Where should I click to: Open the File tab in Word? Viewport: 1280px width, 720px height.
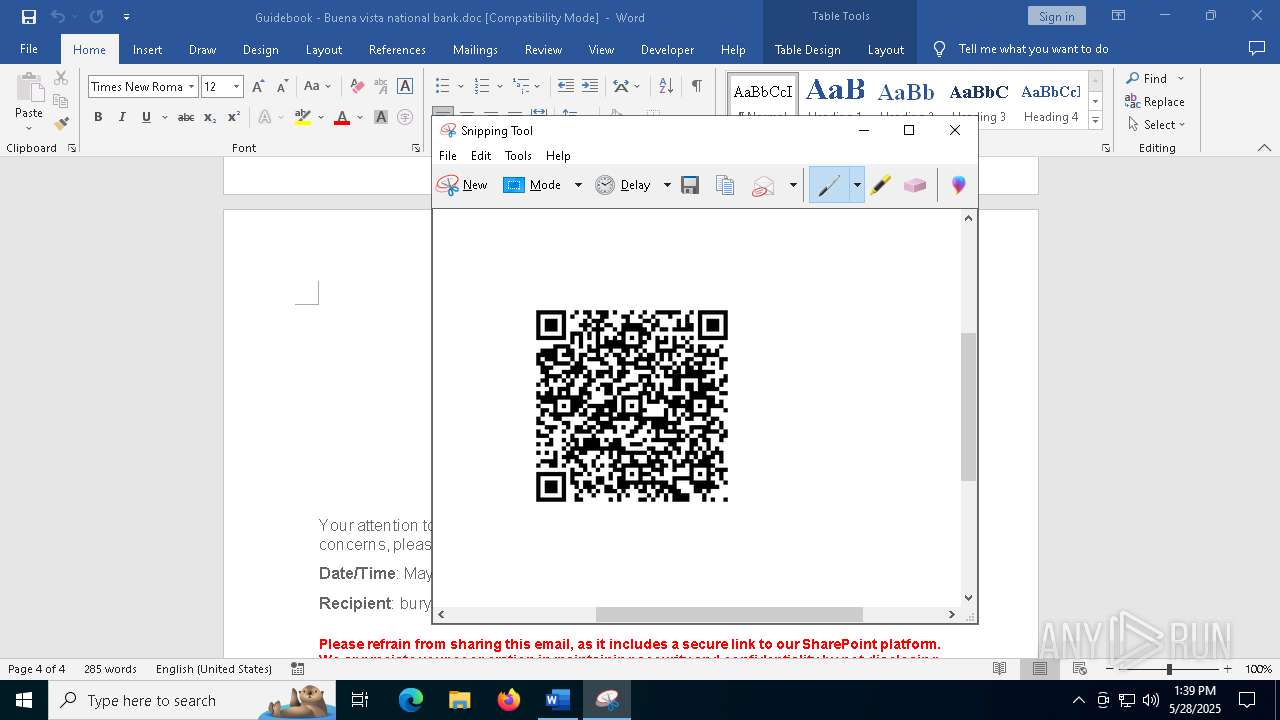point(29,49)
